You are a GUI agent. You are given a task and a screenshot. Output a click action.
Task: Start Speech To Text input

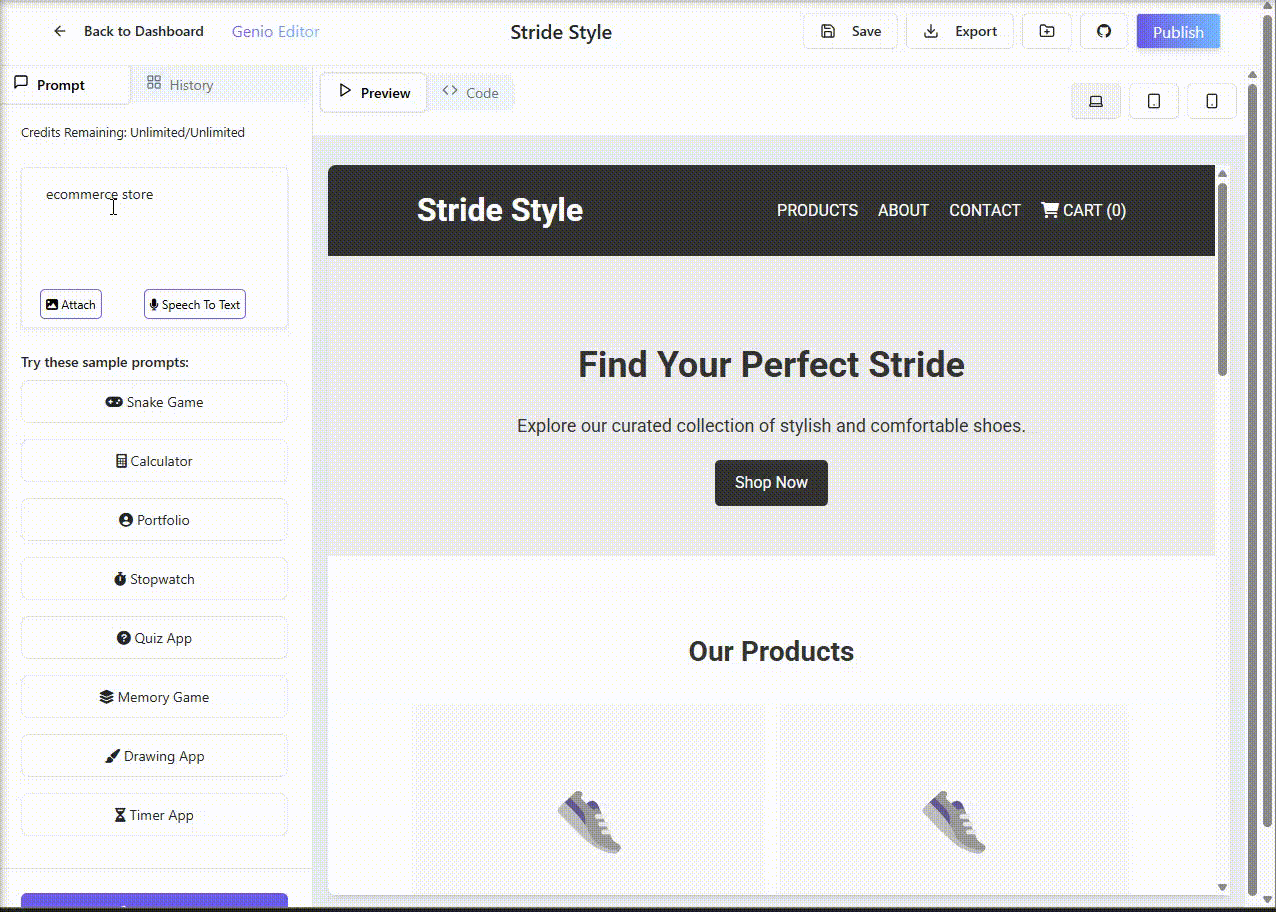coord(195,305)
